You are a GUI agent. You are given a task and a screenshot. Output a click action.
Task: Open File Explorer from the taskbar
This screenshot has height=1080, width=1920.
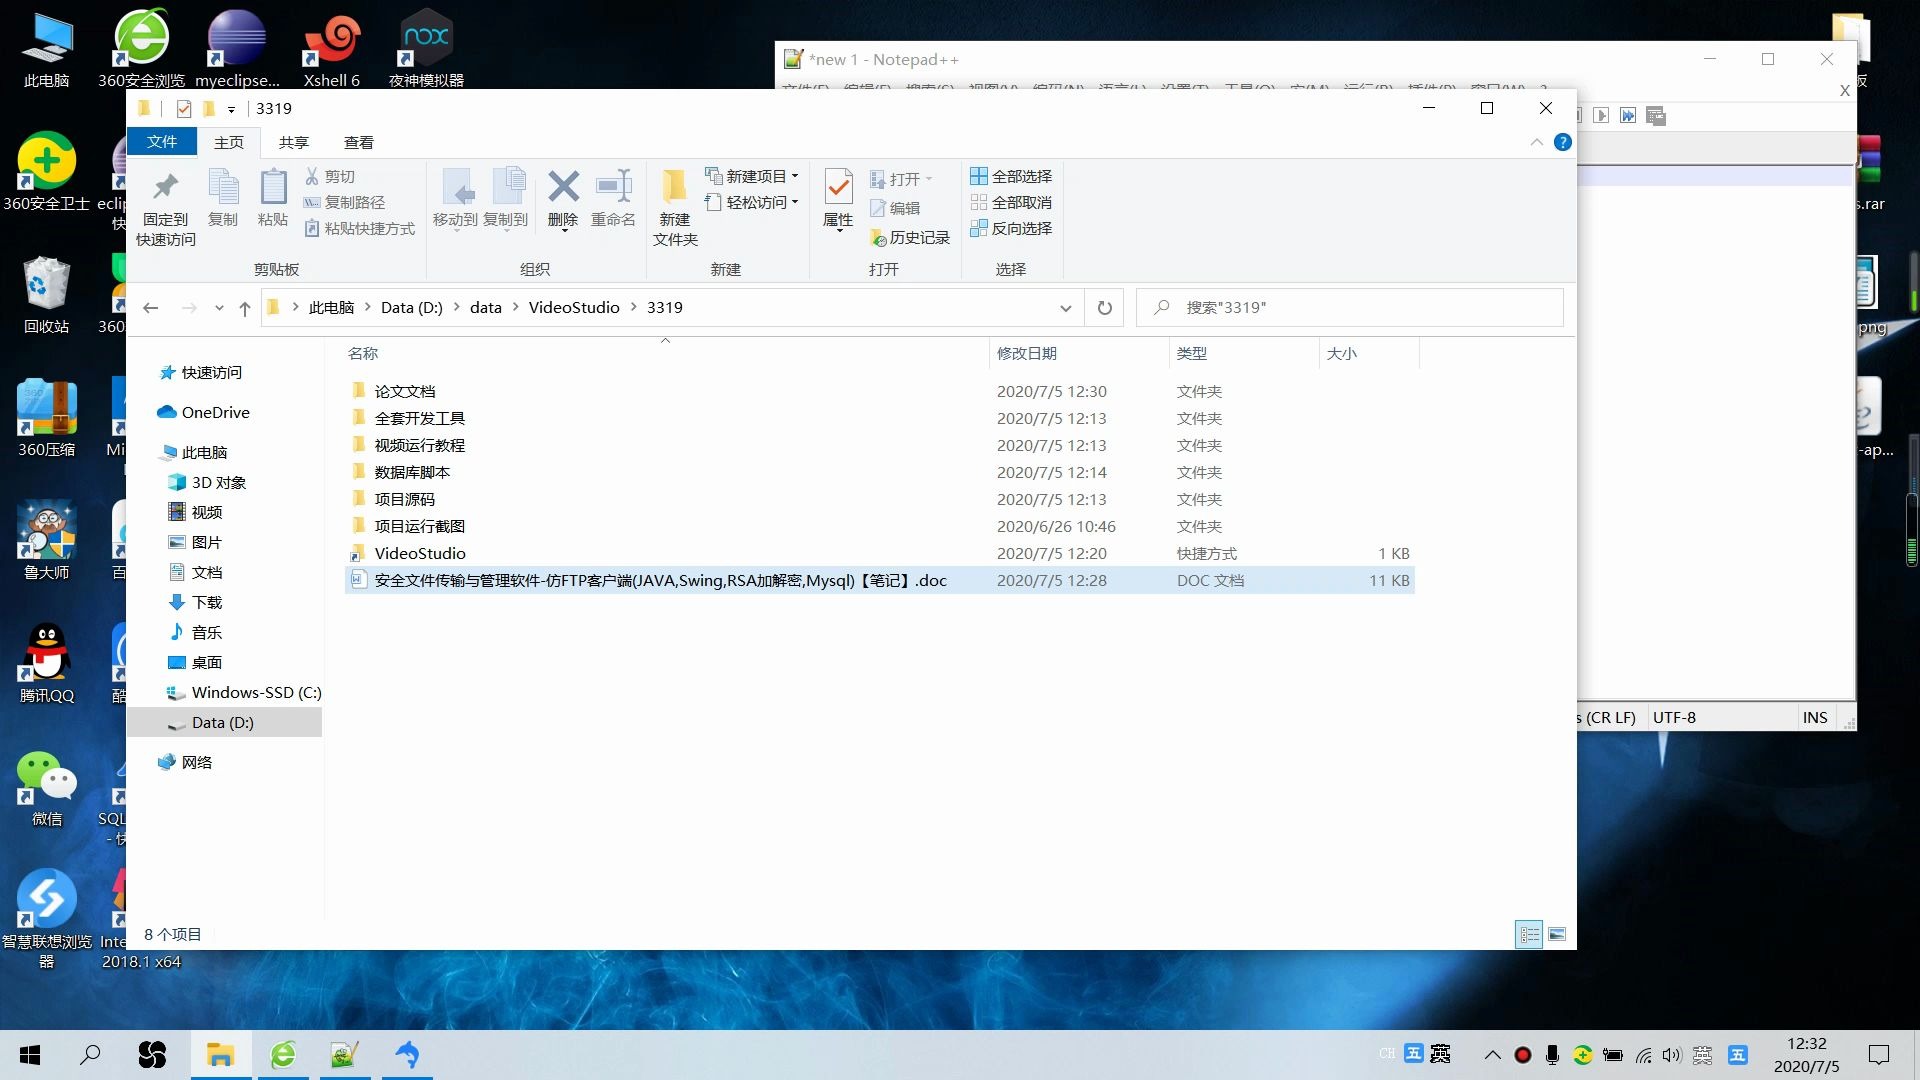tap(220, 1055)
